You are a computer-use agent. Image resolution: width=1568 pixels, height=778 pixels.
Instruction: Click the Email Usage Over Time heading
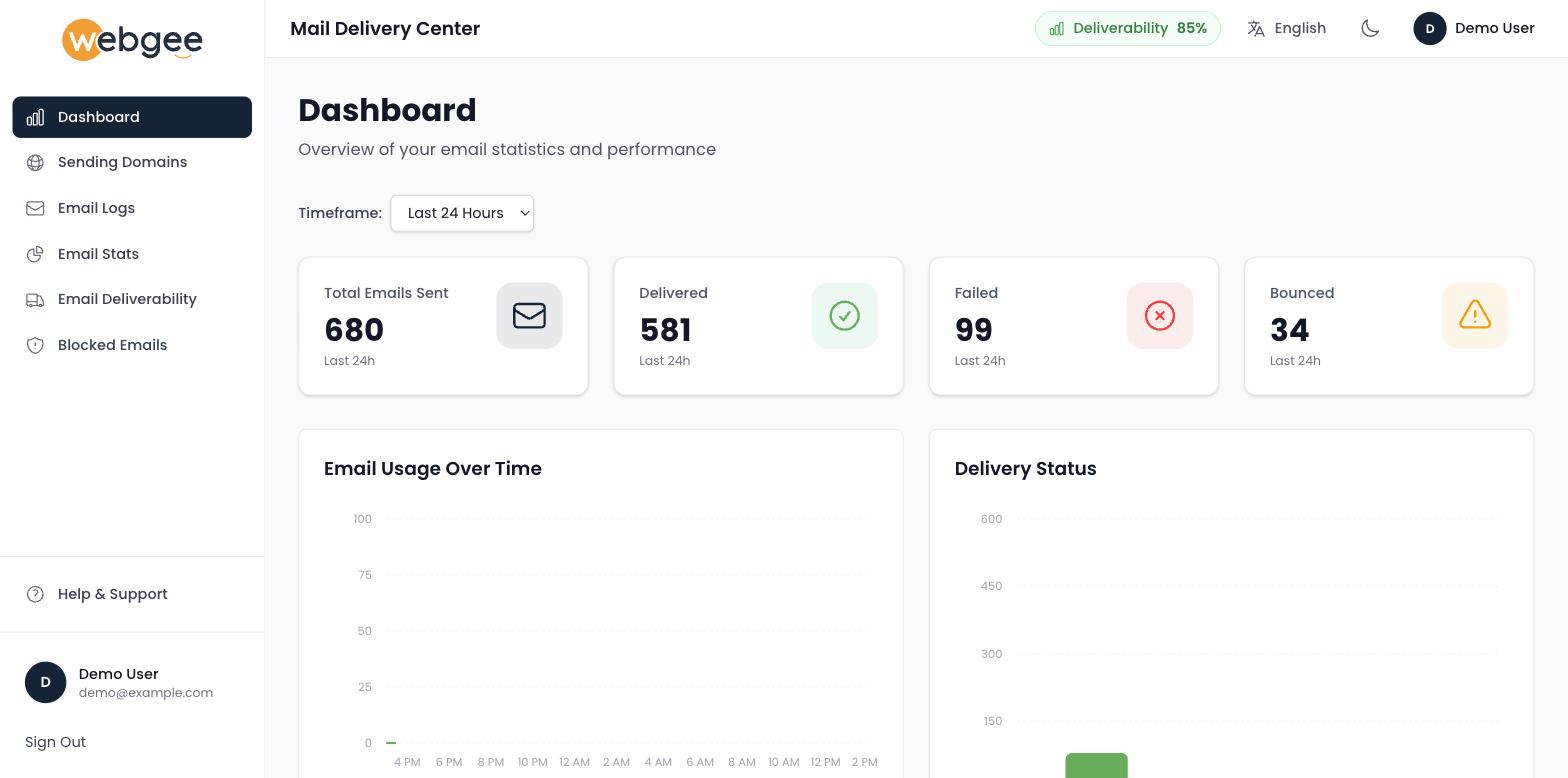(433, 469)
